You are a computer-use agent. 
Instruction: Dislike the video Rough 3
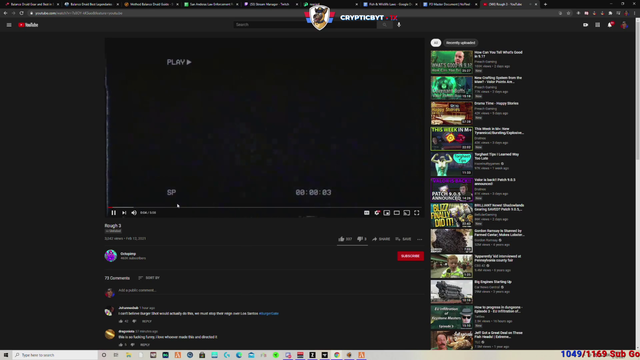pyautogui.click(x=362, y=239)
